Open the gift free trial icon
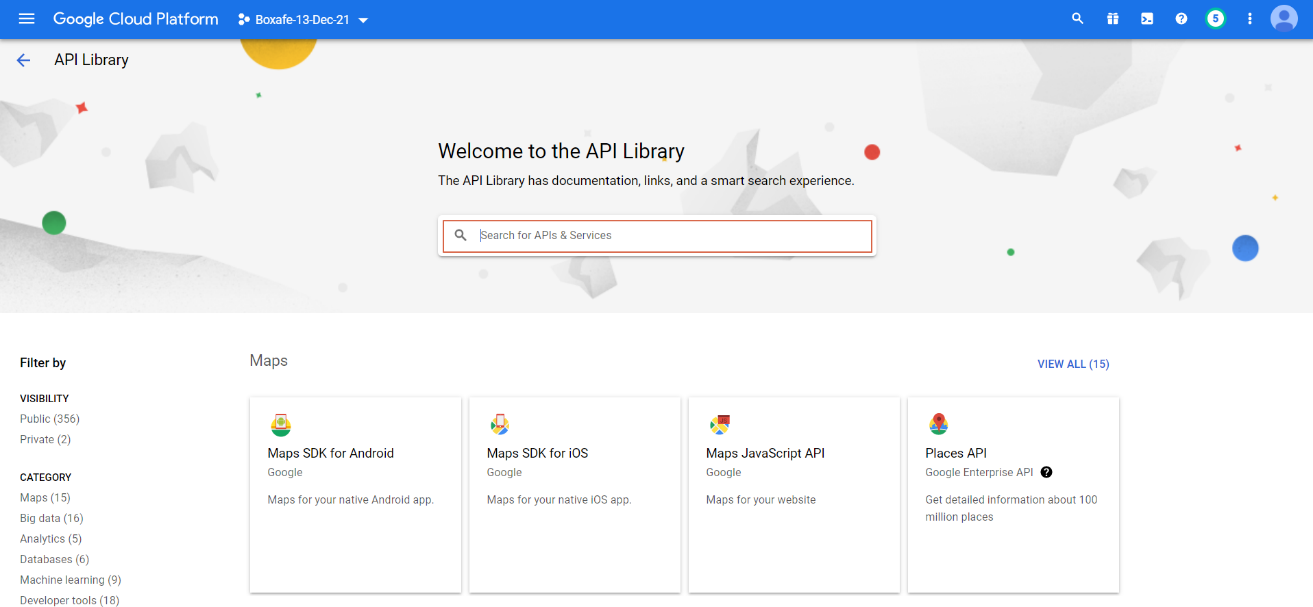Screen dimensions: 1313x607 tap(1112, 19)
